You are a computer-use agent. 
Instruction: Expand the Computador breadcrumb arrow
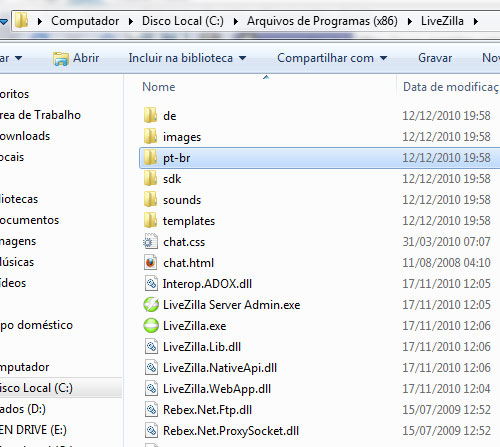[131, 21]
